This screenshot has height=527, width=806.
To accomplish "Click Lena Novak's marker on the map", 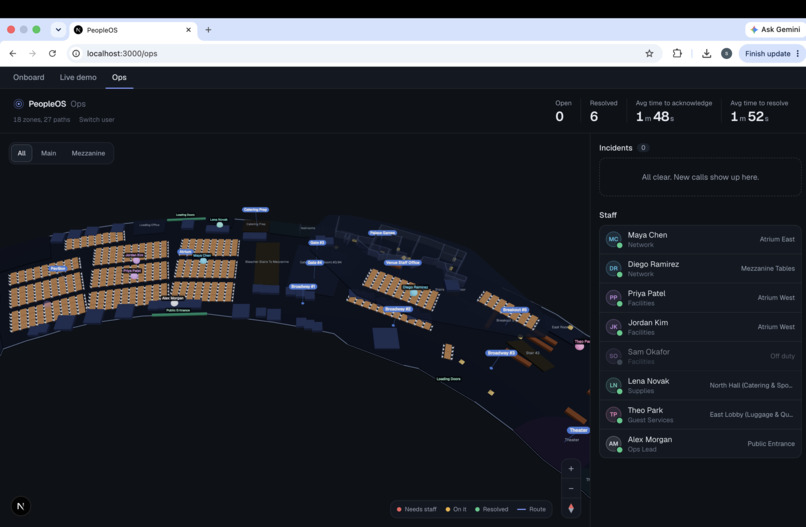I will coord(219,225).
